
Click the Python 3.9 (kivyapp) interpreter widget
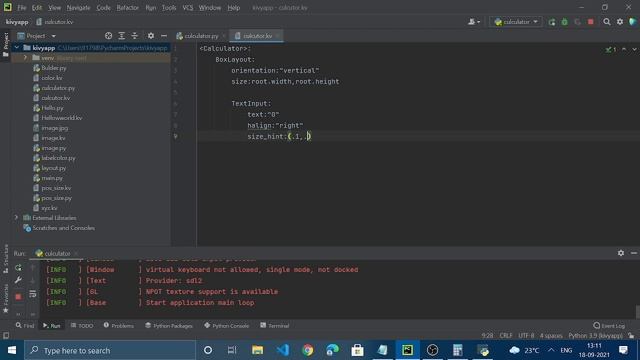(596, 336)
